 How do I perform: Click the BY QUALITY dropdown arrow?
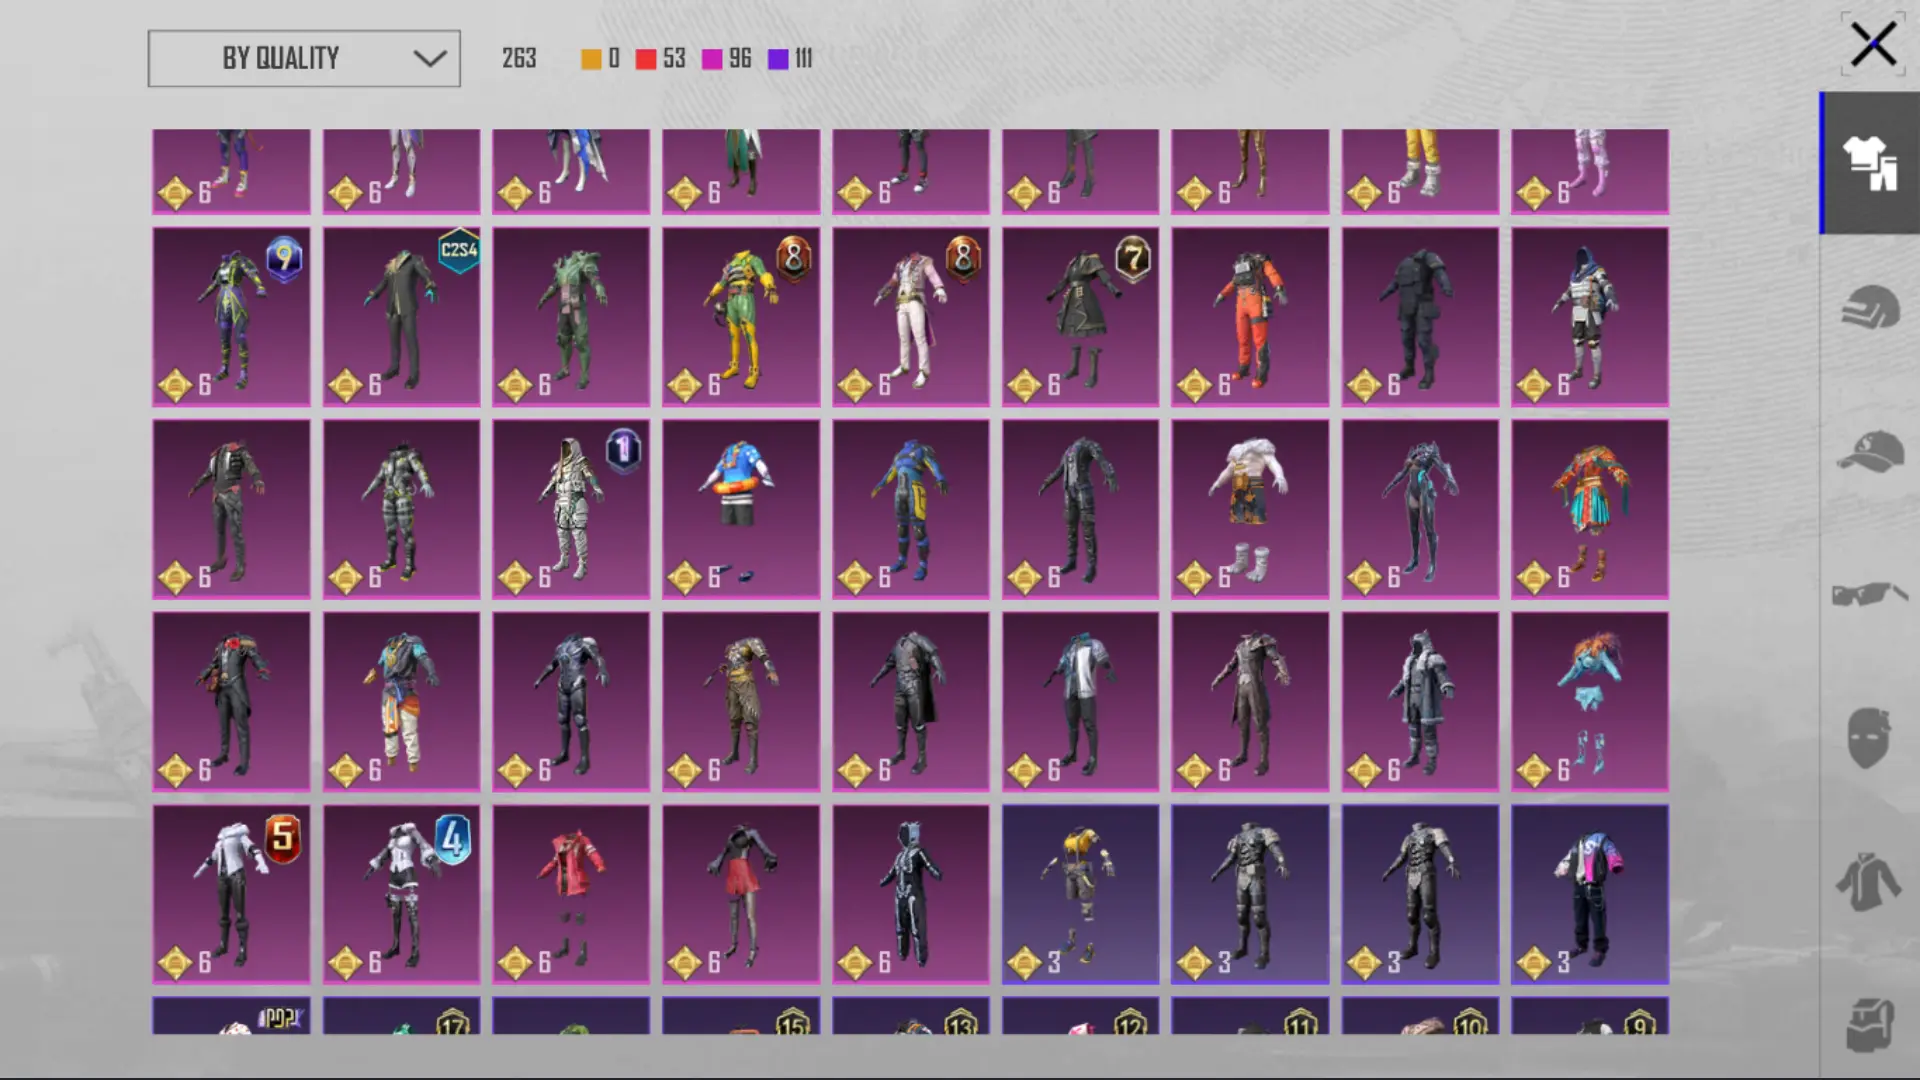[430, 58]
